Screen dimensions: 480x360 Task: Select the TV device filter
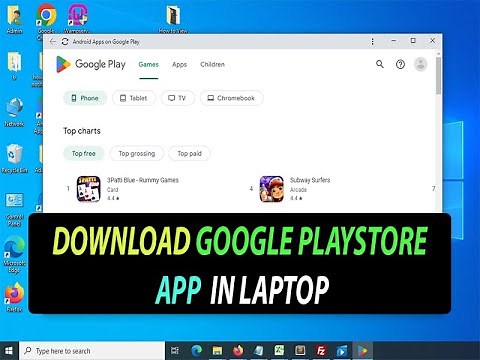pos(177,98)
